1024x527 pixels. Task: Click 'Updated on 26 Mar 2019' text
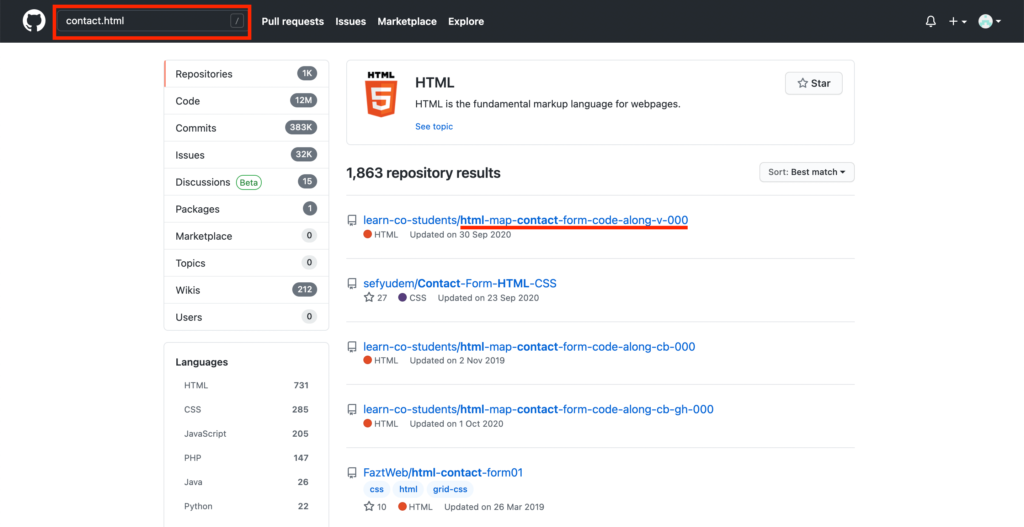tap(494, 507)
